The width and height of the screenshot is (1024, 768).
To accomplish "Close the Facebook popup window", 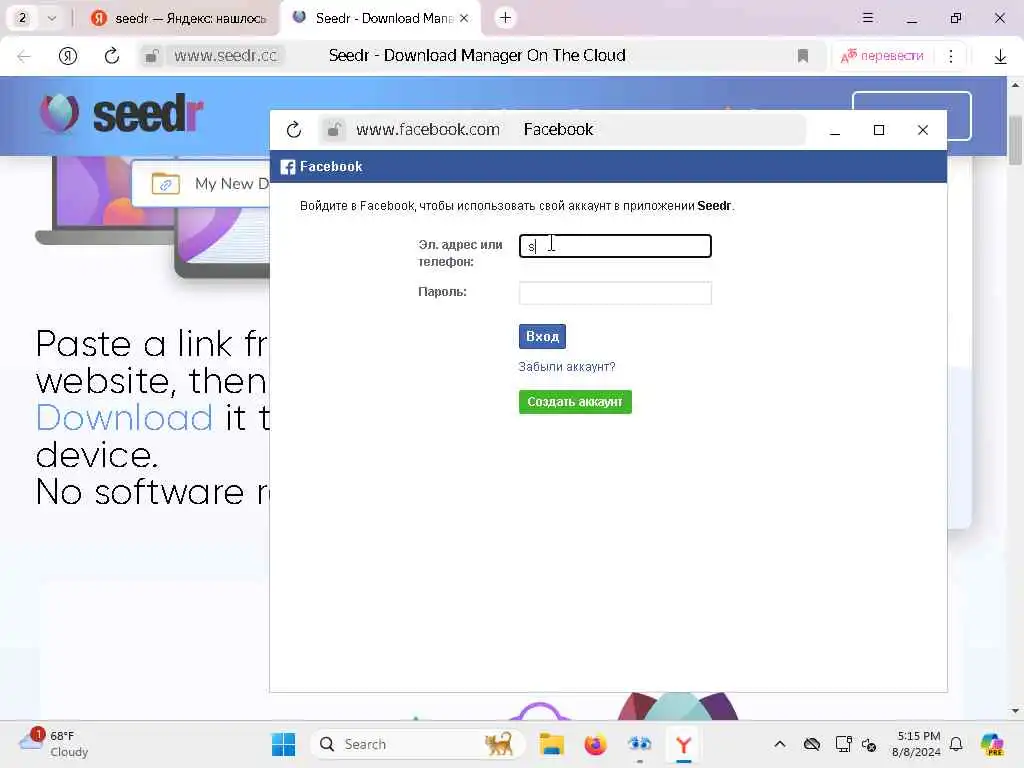I will (923, 130).
